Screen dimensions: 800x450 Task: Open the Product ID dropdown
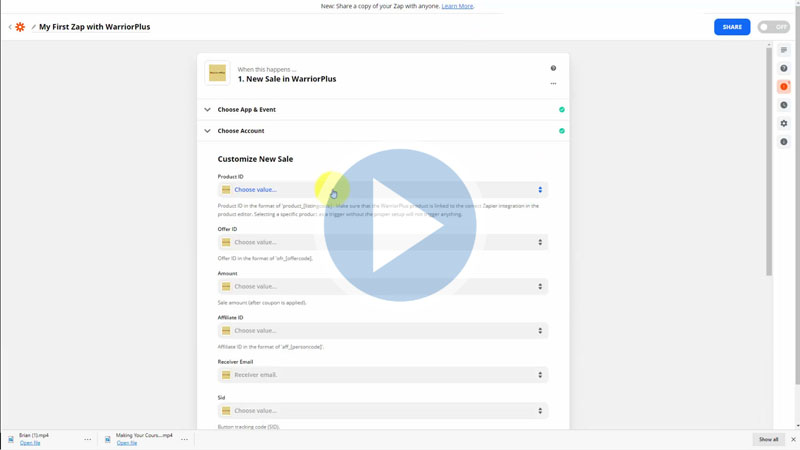pos(383,189)
